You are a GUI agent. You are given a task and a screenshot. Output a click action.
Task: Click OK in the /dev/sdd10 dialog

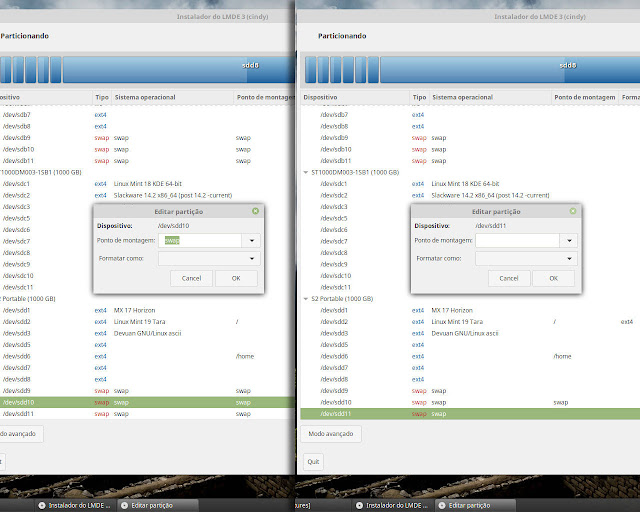(236, 278)
